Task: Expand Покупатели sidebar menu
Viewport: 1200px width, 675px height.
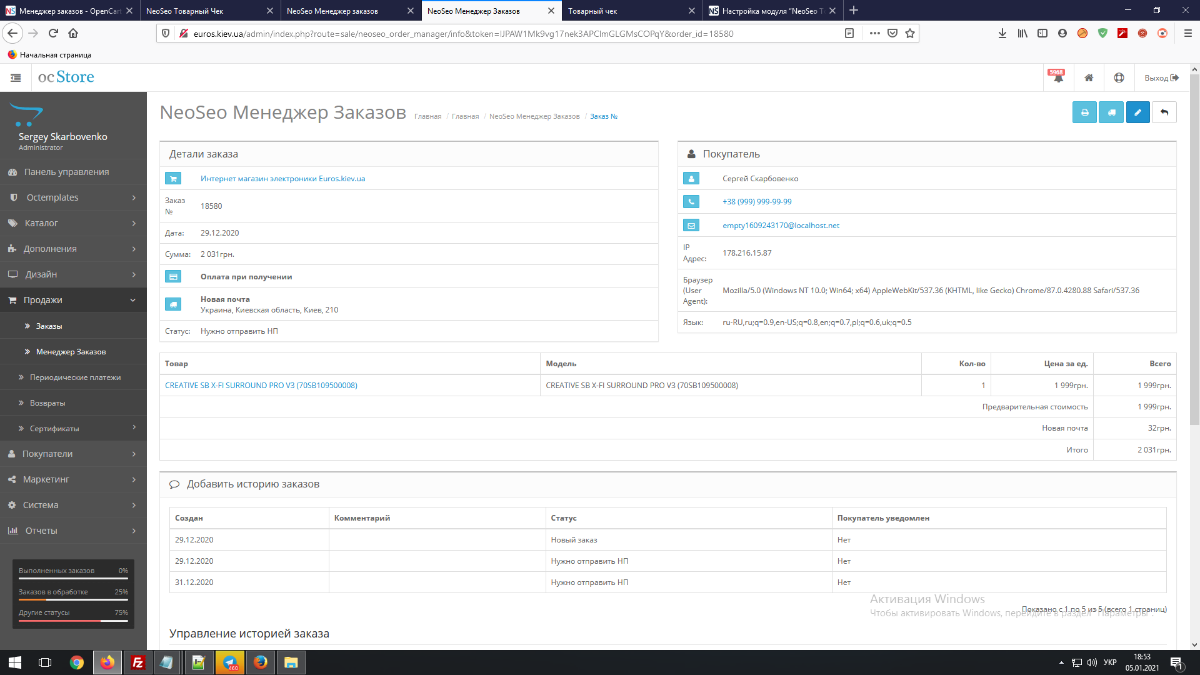Action: [x=73, y=454]
